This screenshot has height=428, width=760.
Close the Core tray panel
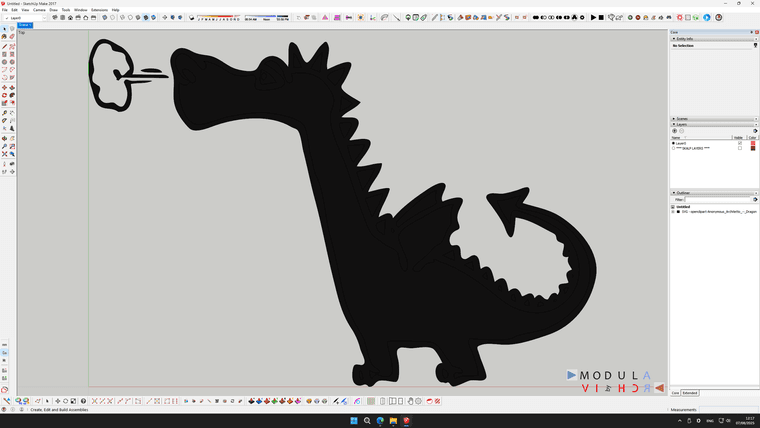tap(757, 32)
